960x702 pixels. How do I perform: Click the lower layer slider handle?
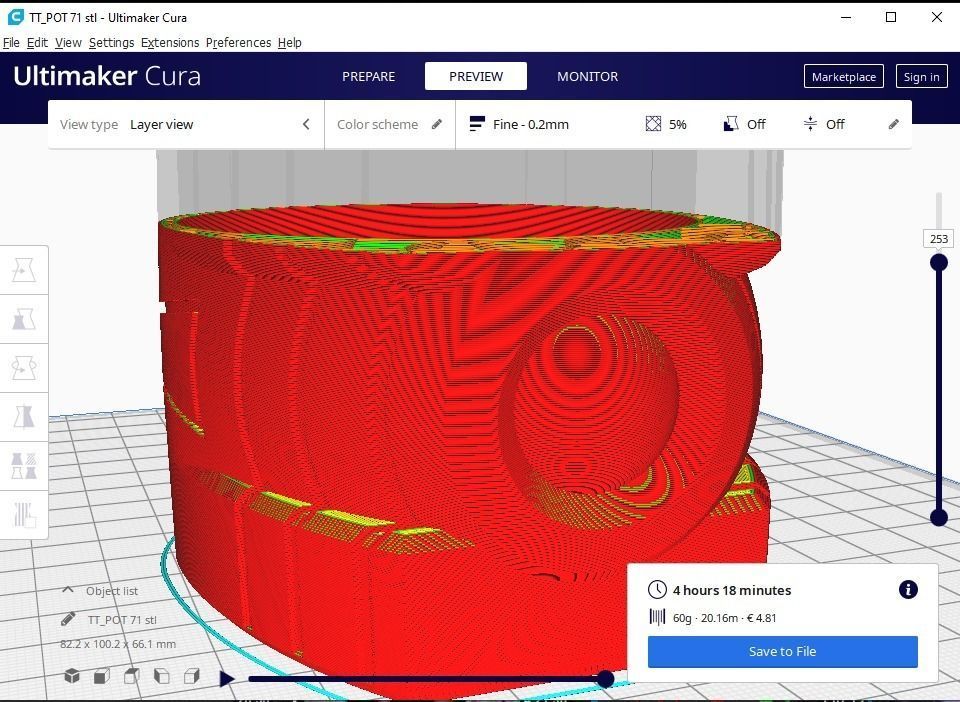[x=939, y=517]
